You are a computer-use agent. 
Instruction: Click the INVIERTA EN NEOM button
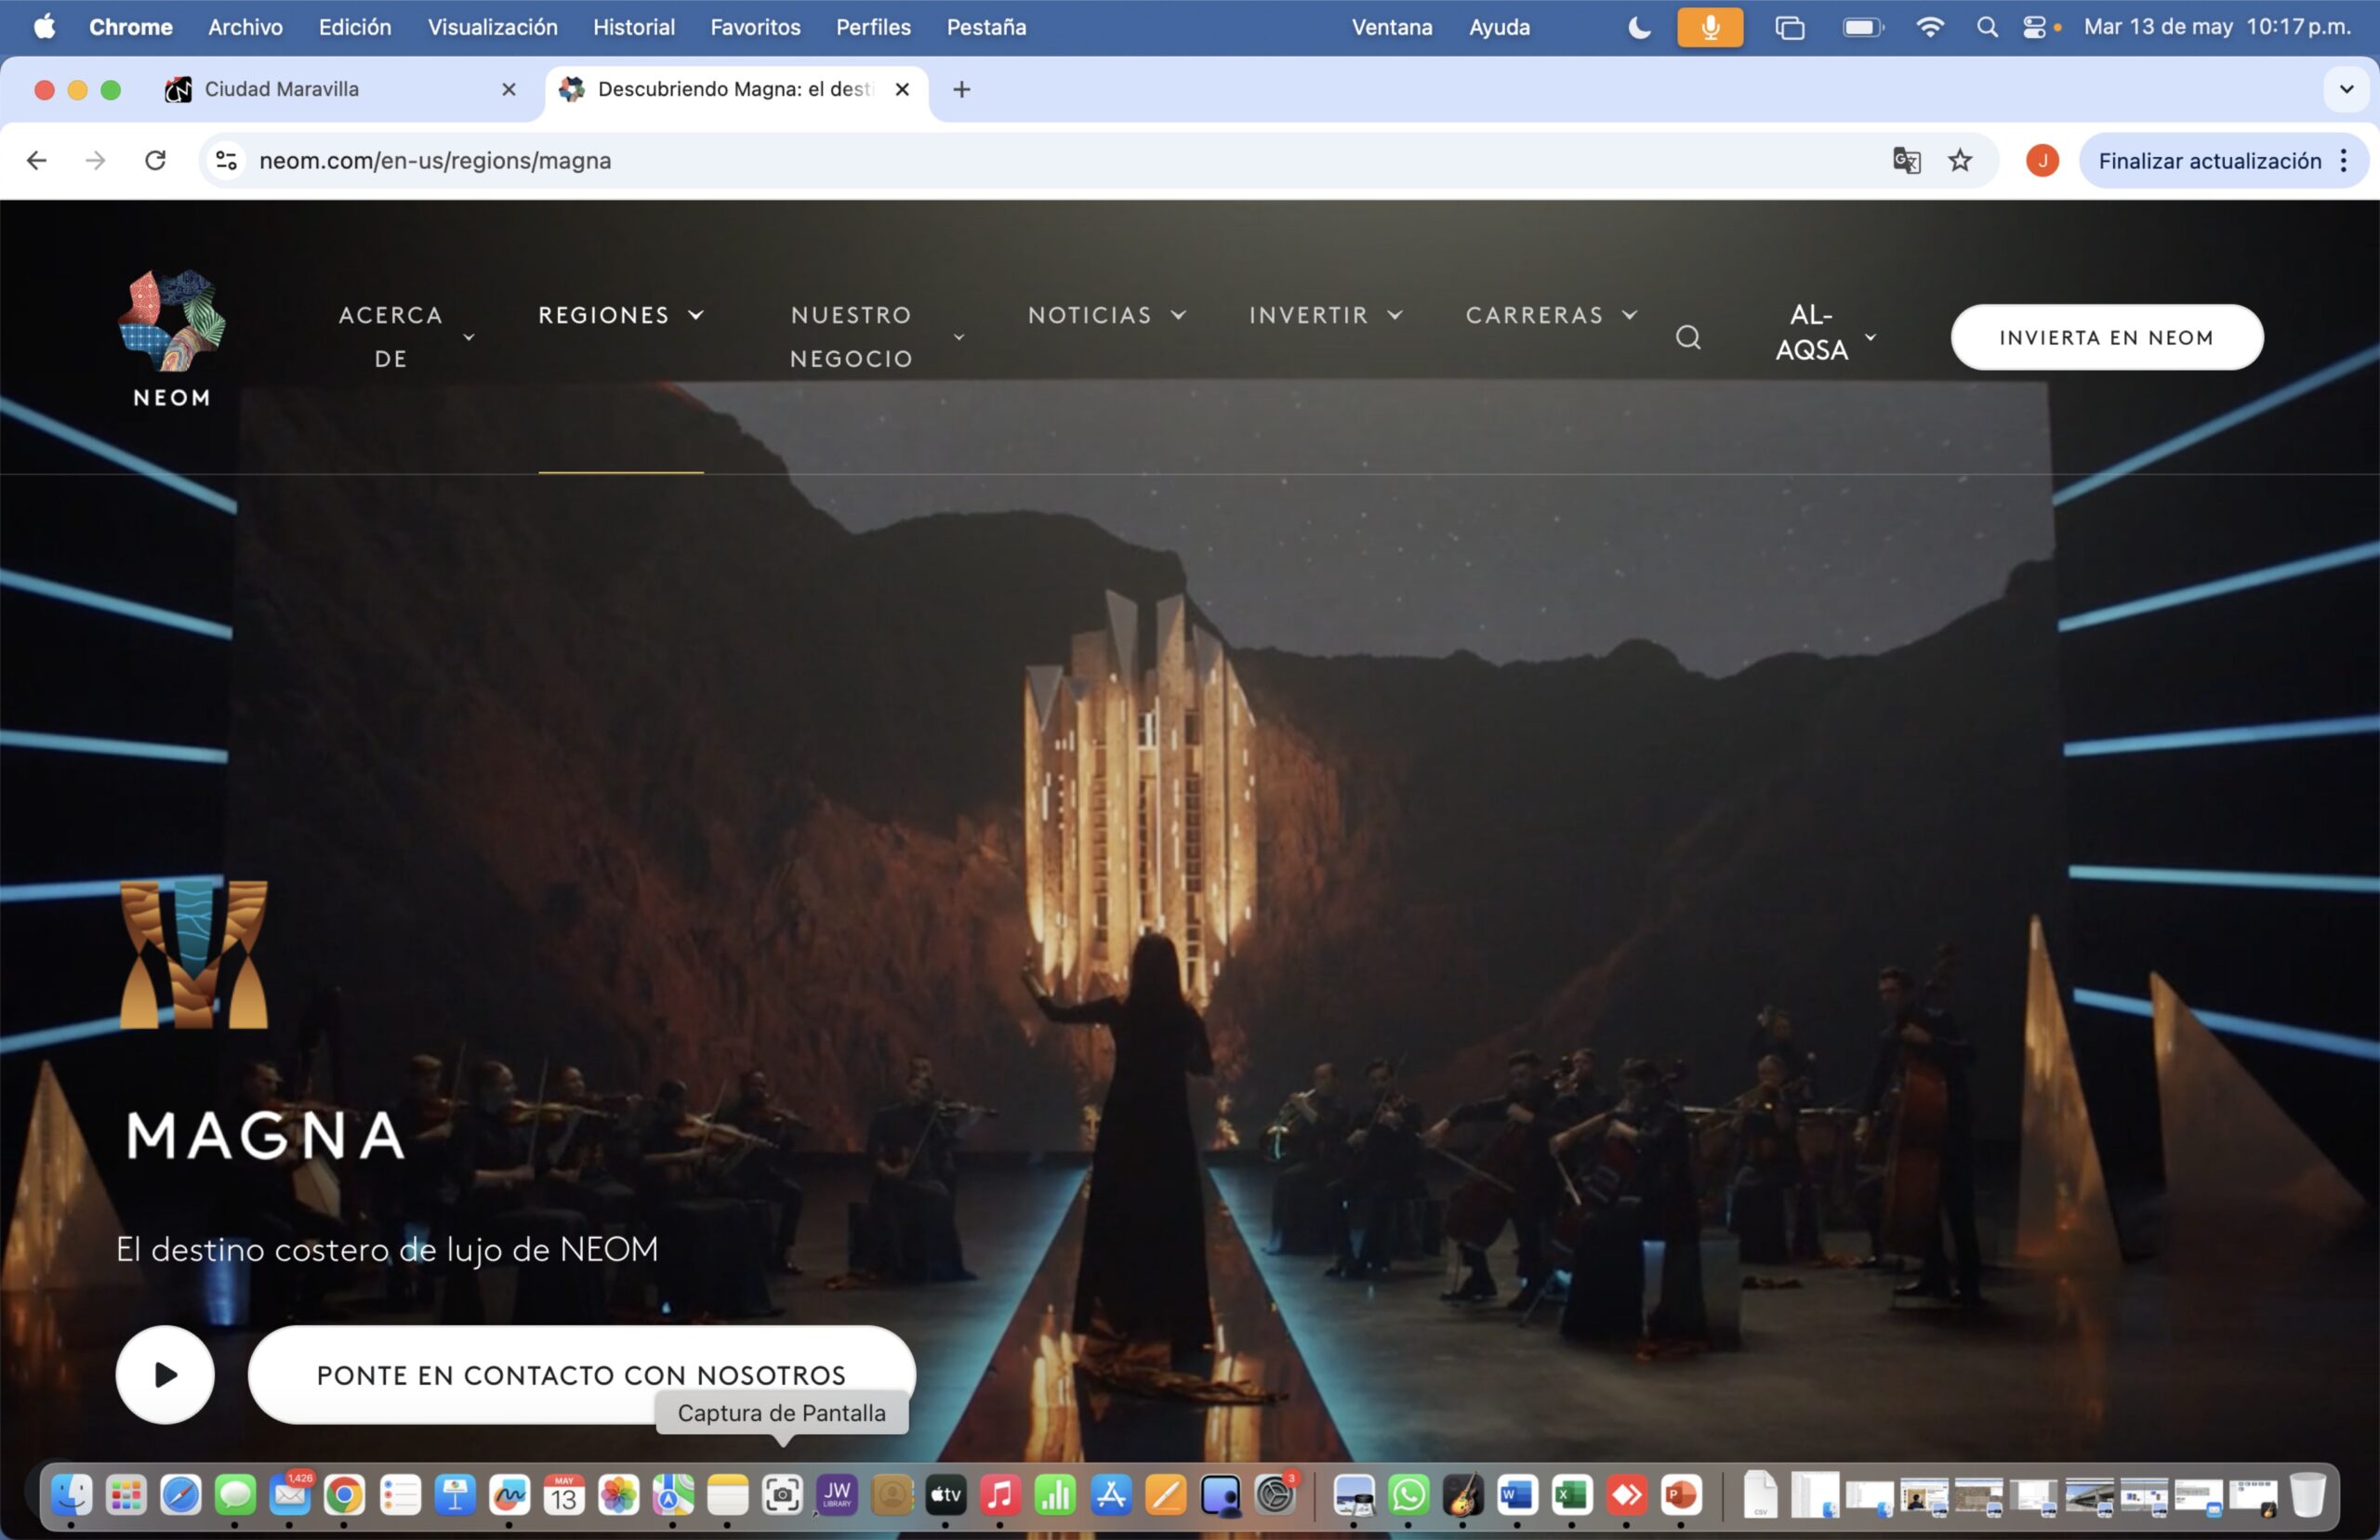(x=2106, y=337)
